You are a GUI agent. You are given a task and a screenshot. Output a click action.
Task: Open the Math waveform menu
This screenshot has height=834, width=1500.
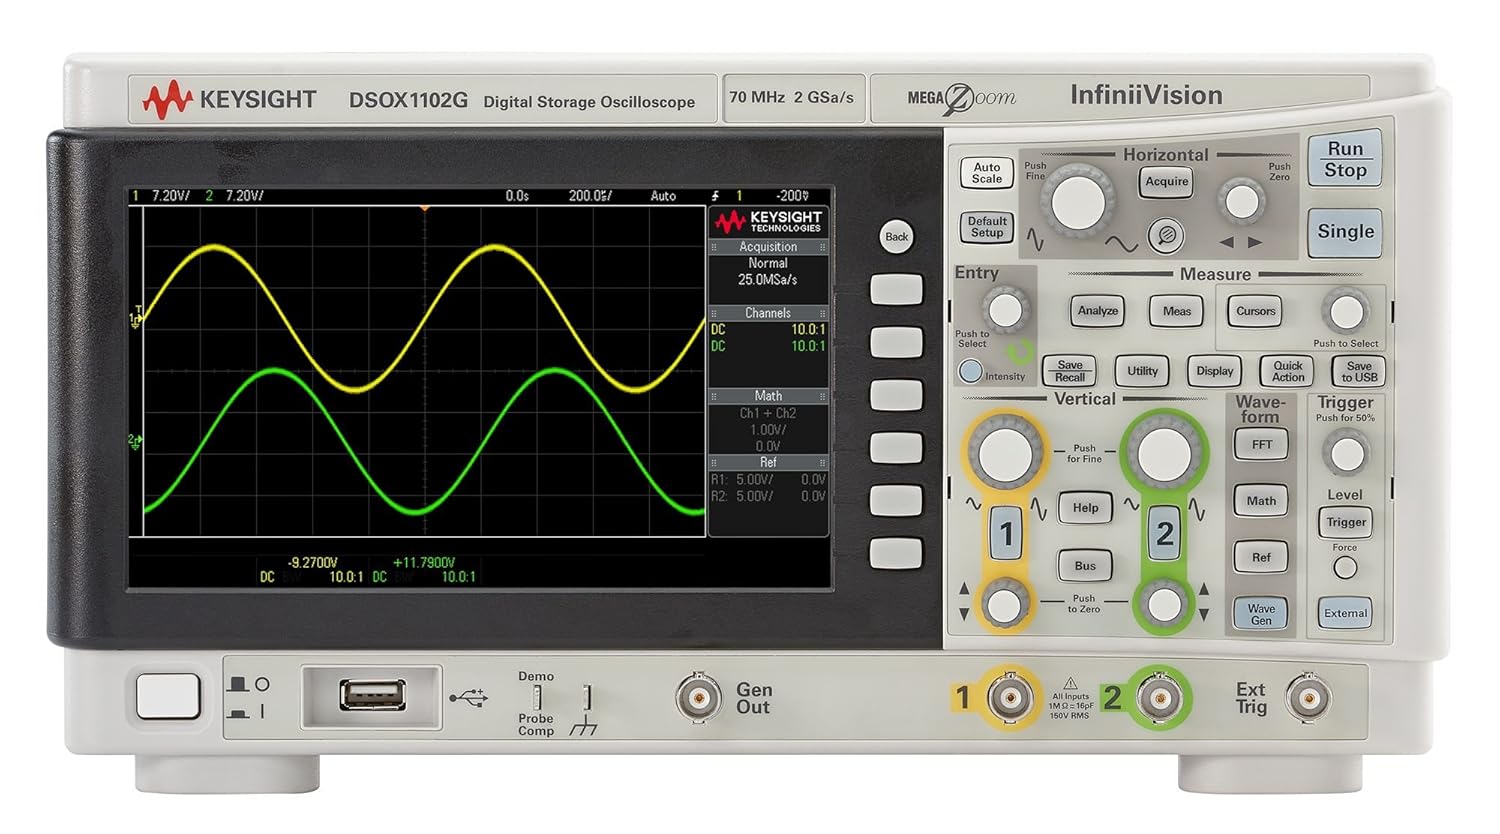[x=1261, y=501]
